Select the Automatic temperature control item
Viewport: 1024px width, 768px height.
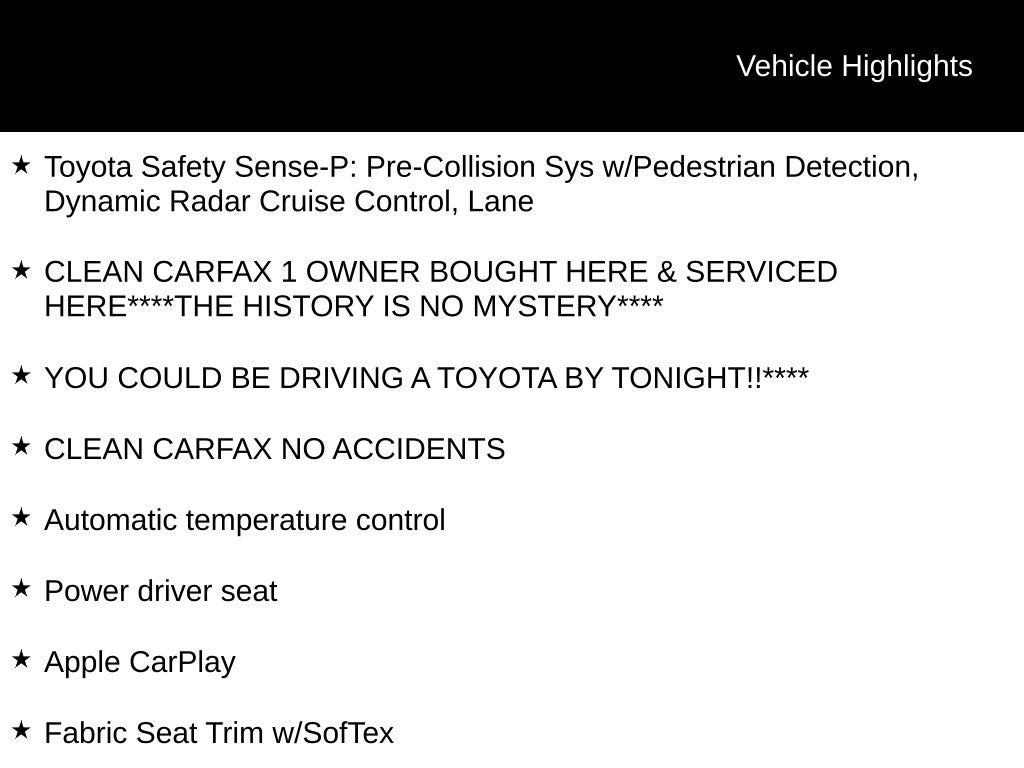click(x=245, y=521)
